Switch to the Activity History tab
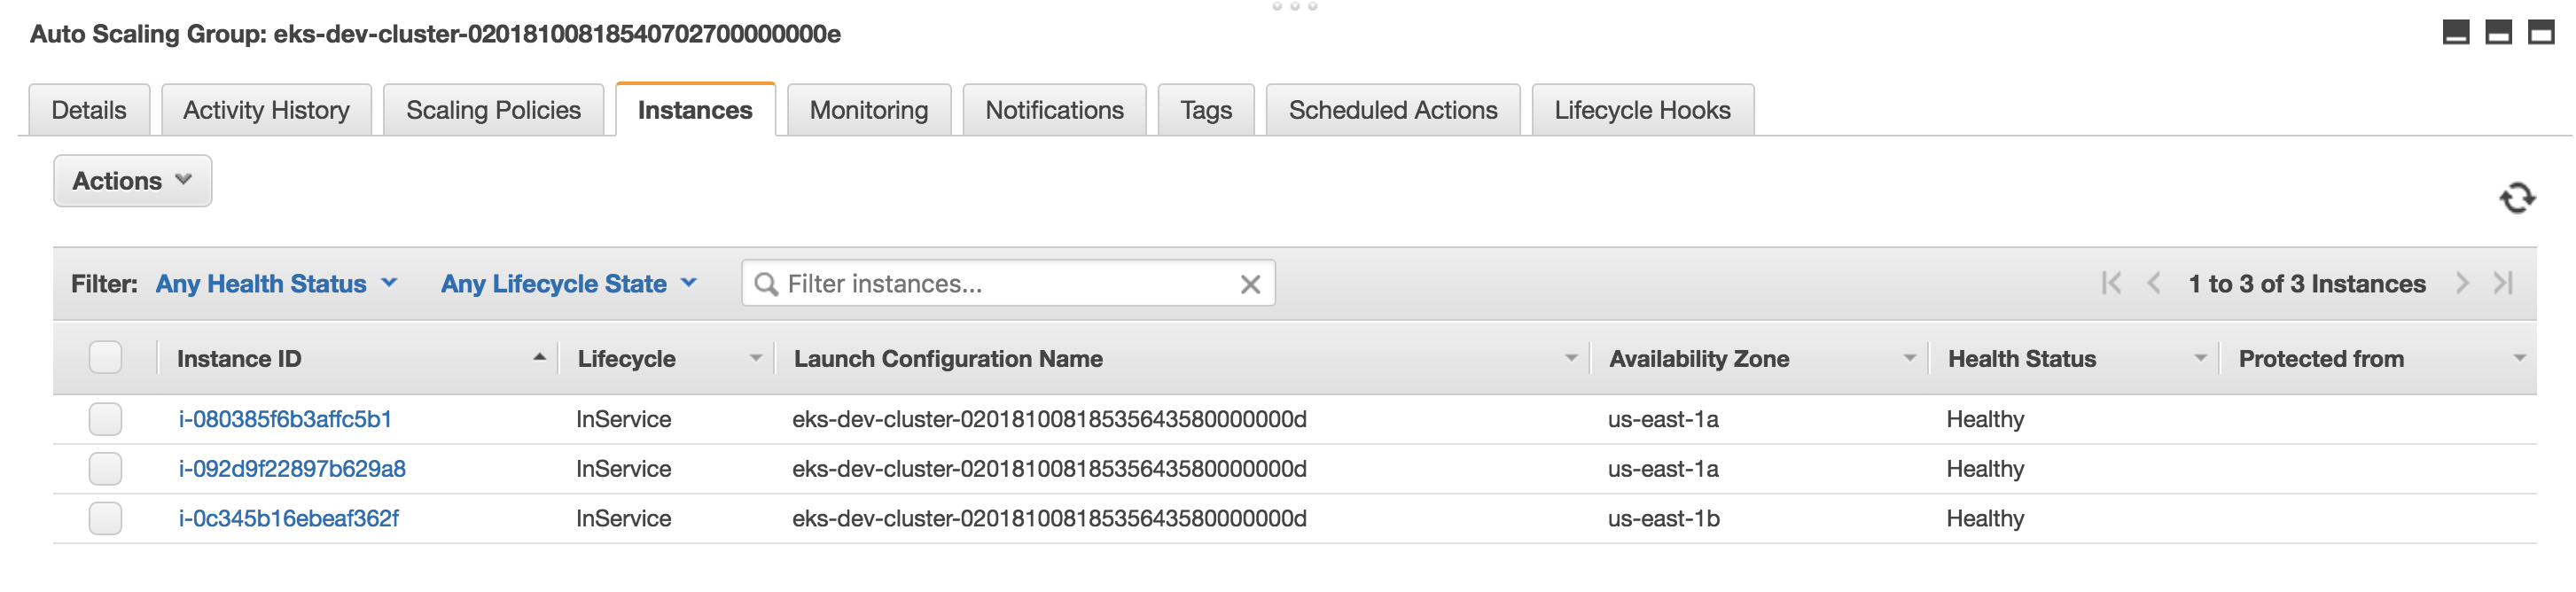Image resolution: width=2576 pixels, height=592 pixels. (x=266, y=110)
